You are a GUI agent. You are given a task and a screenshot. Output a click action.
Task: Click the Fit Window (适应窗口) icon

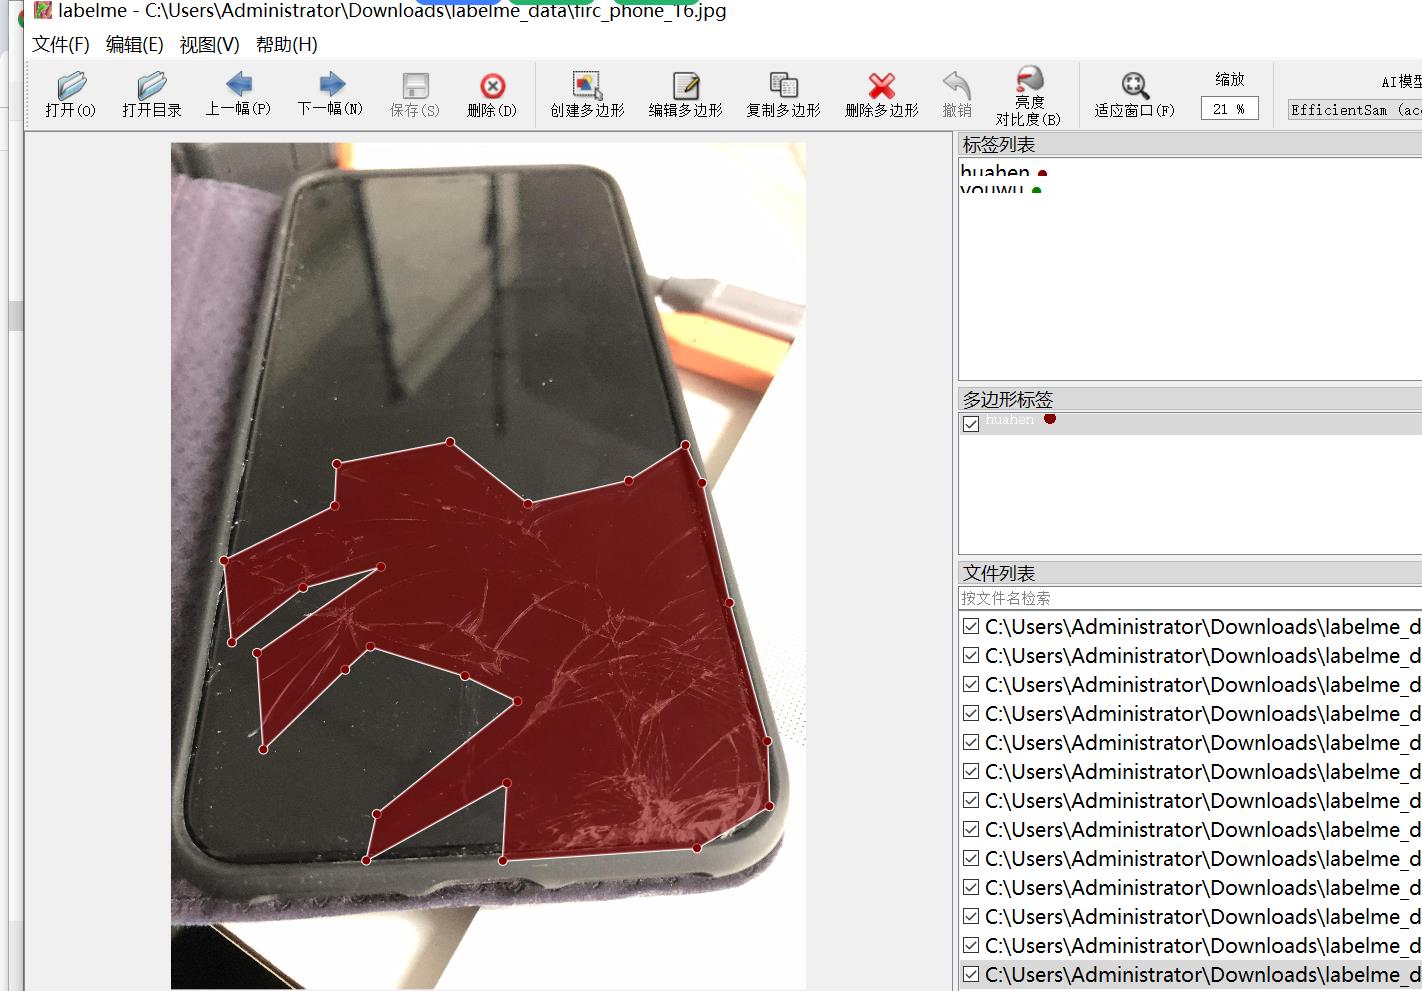tap(1134, 86)
